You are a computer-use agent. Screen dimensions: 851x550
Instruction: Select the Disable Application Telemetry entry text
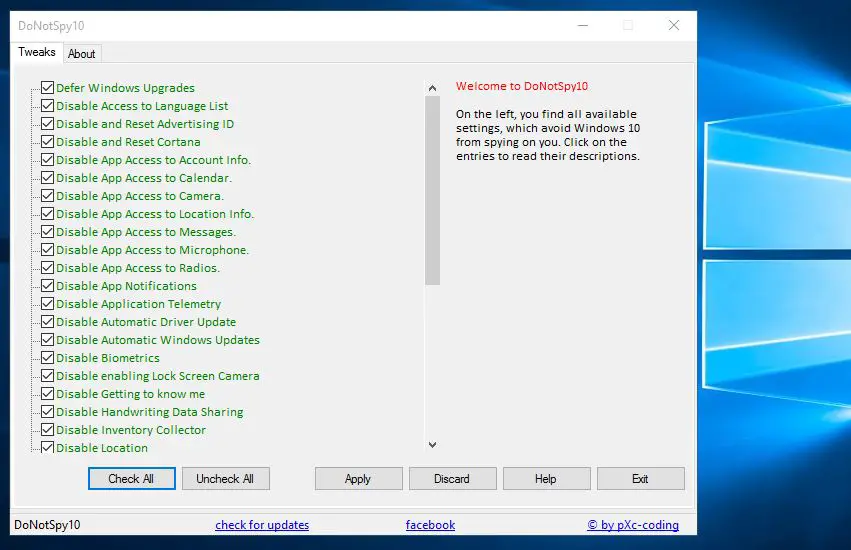click(x=138, y=304)
